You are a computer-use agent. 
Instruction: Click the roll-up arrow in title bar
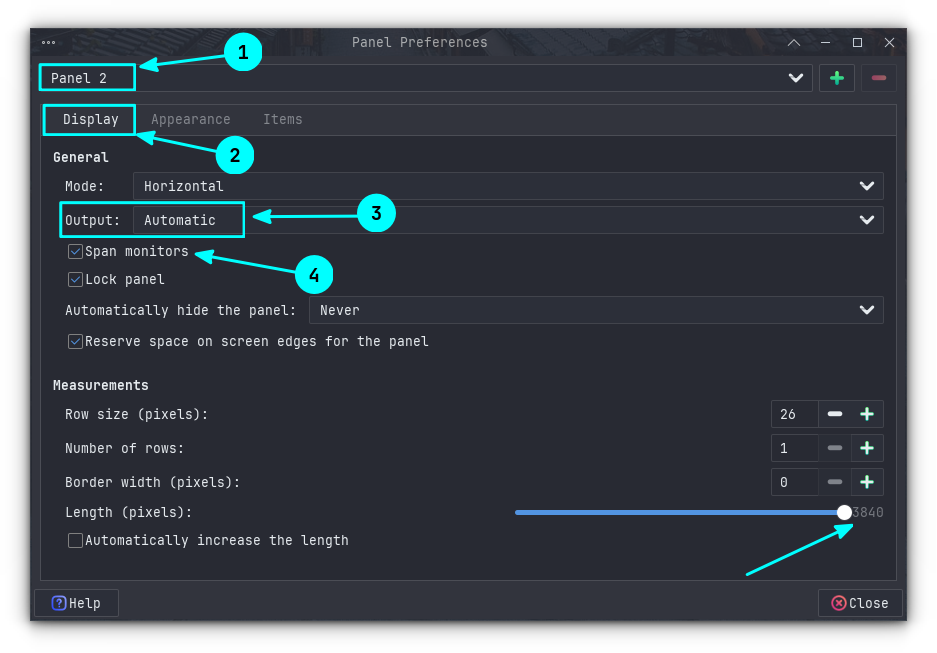[794, 42]
